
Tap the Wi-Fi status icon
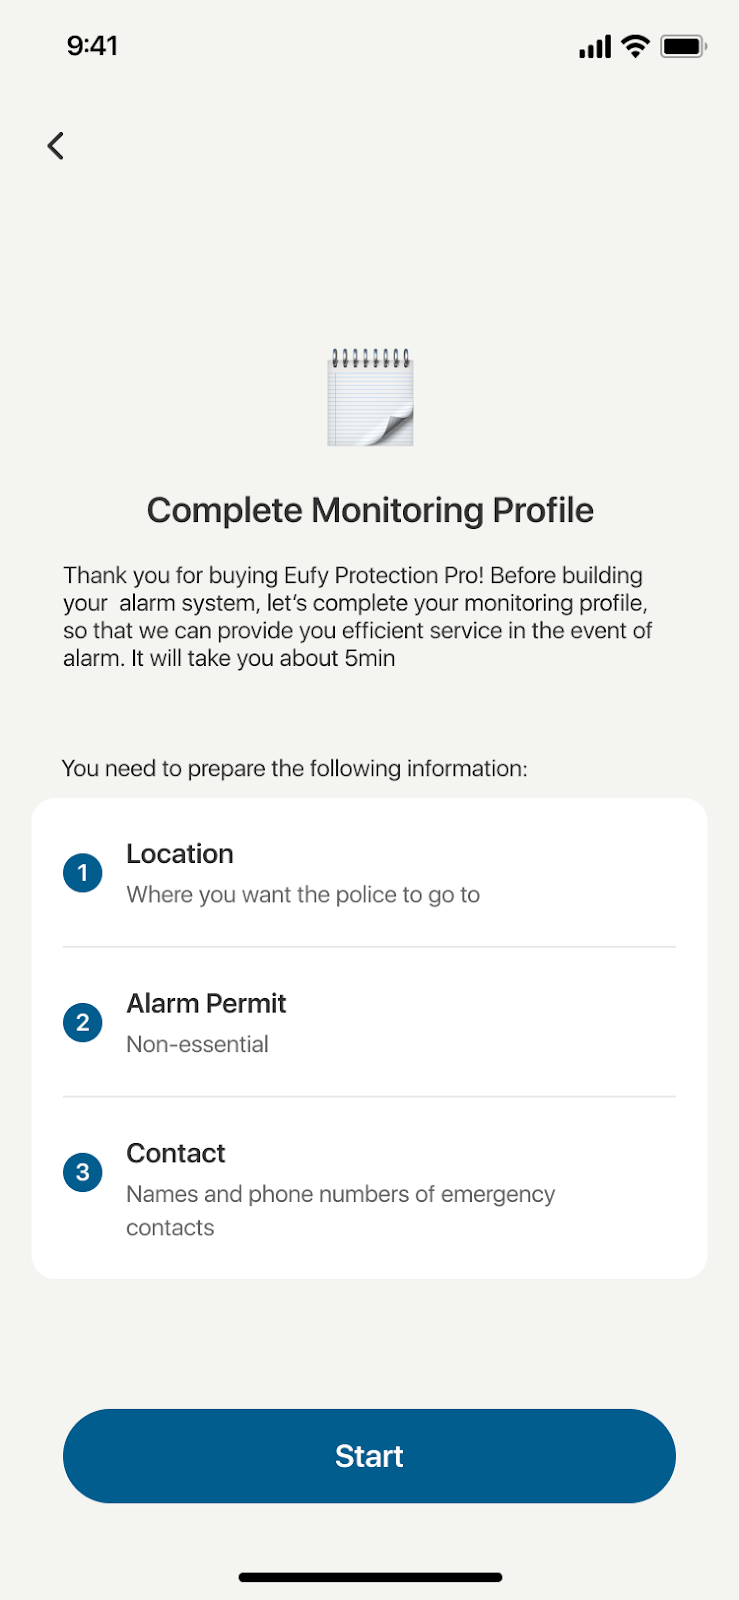635,46
